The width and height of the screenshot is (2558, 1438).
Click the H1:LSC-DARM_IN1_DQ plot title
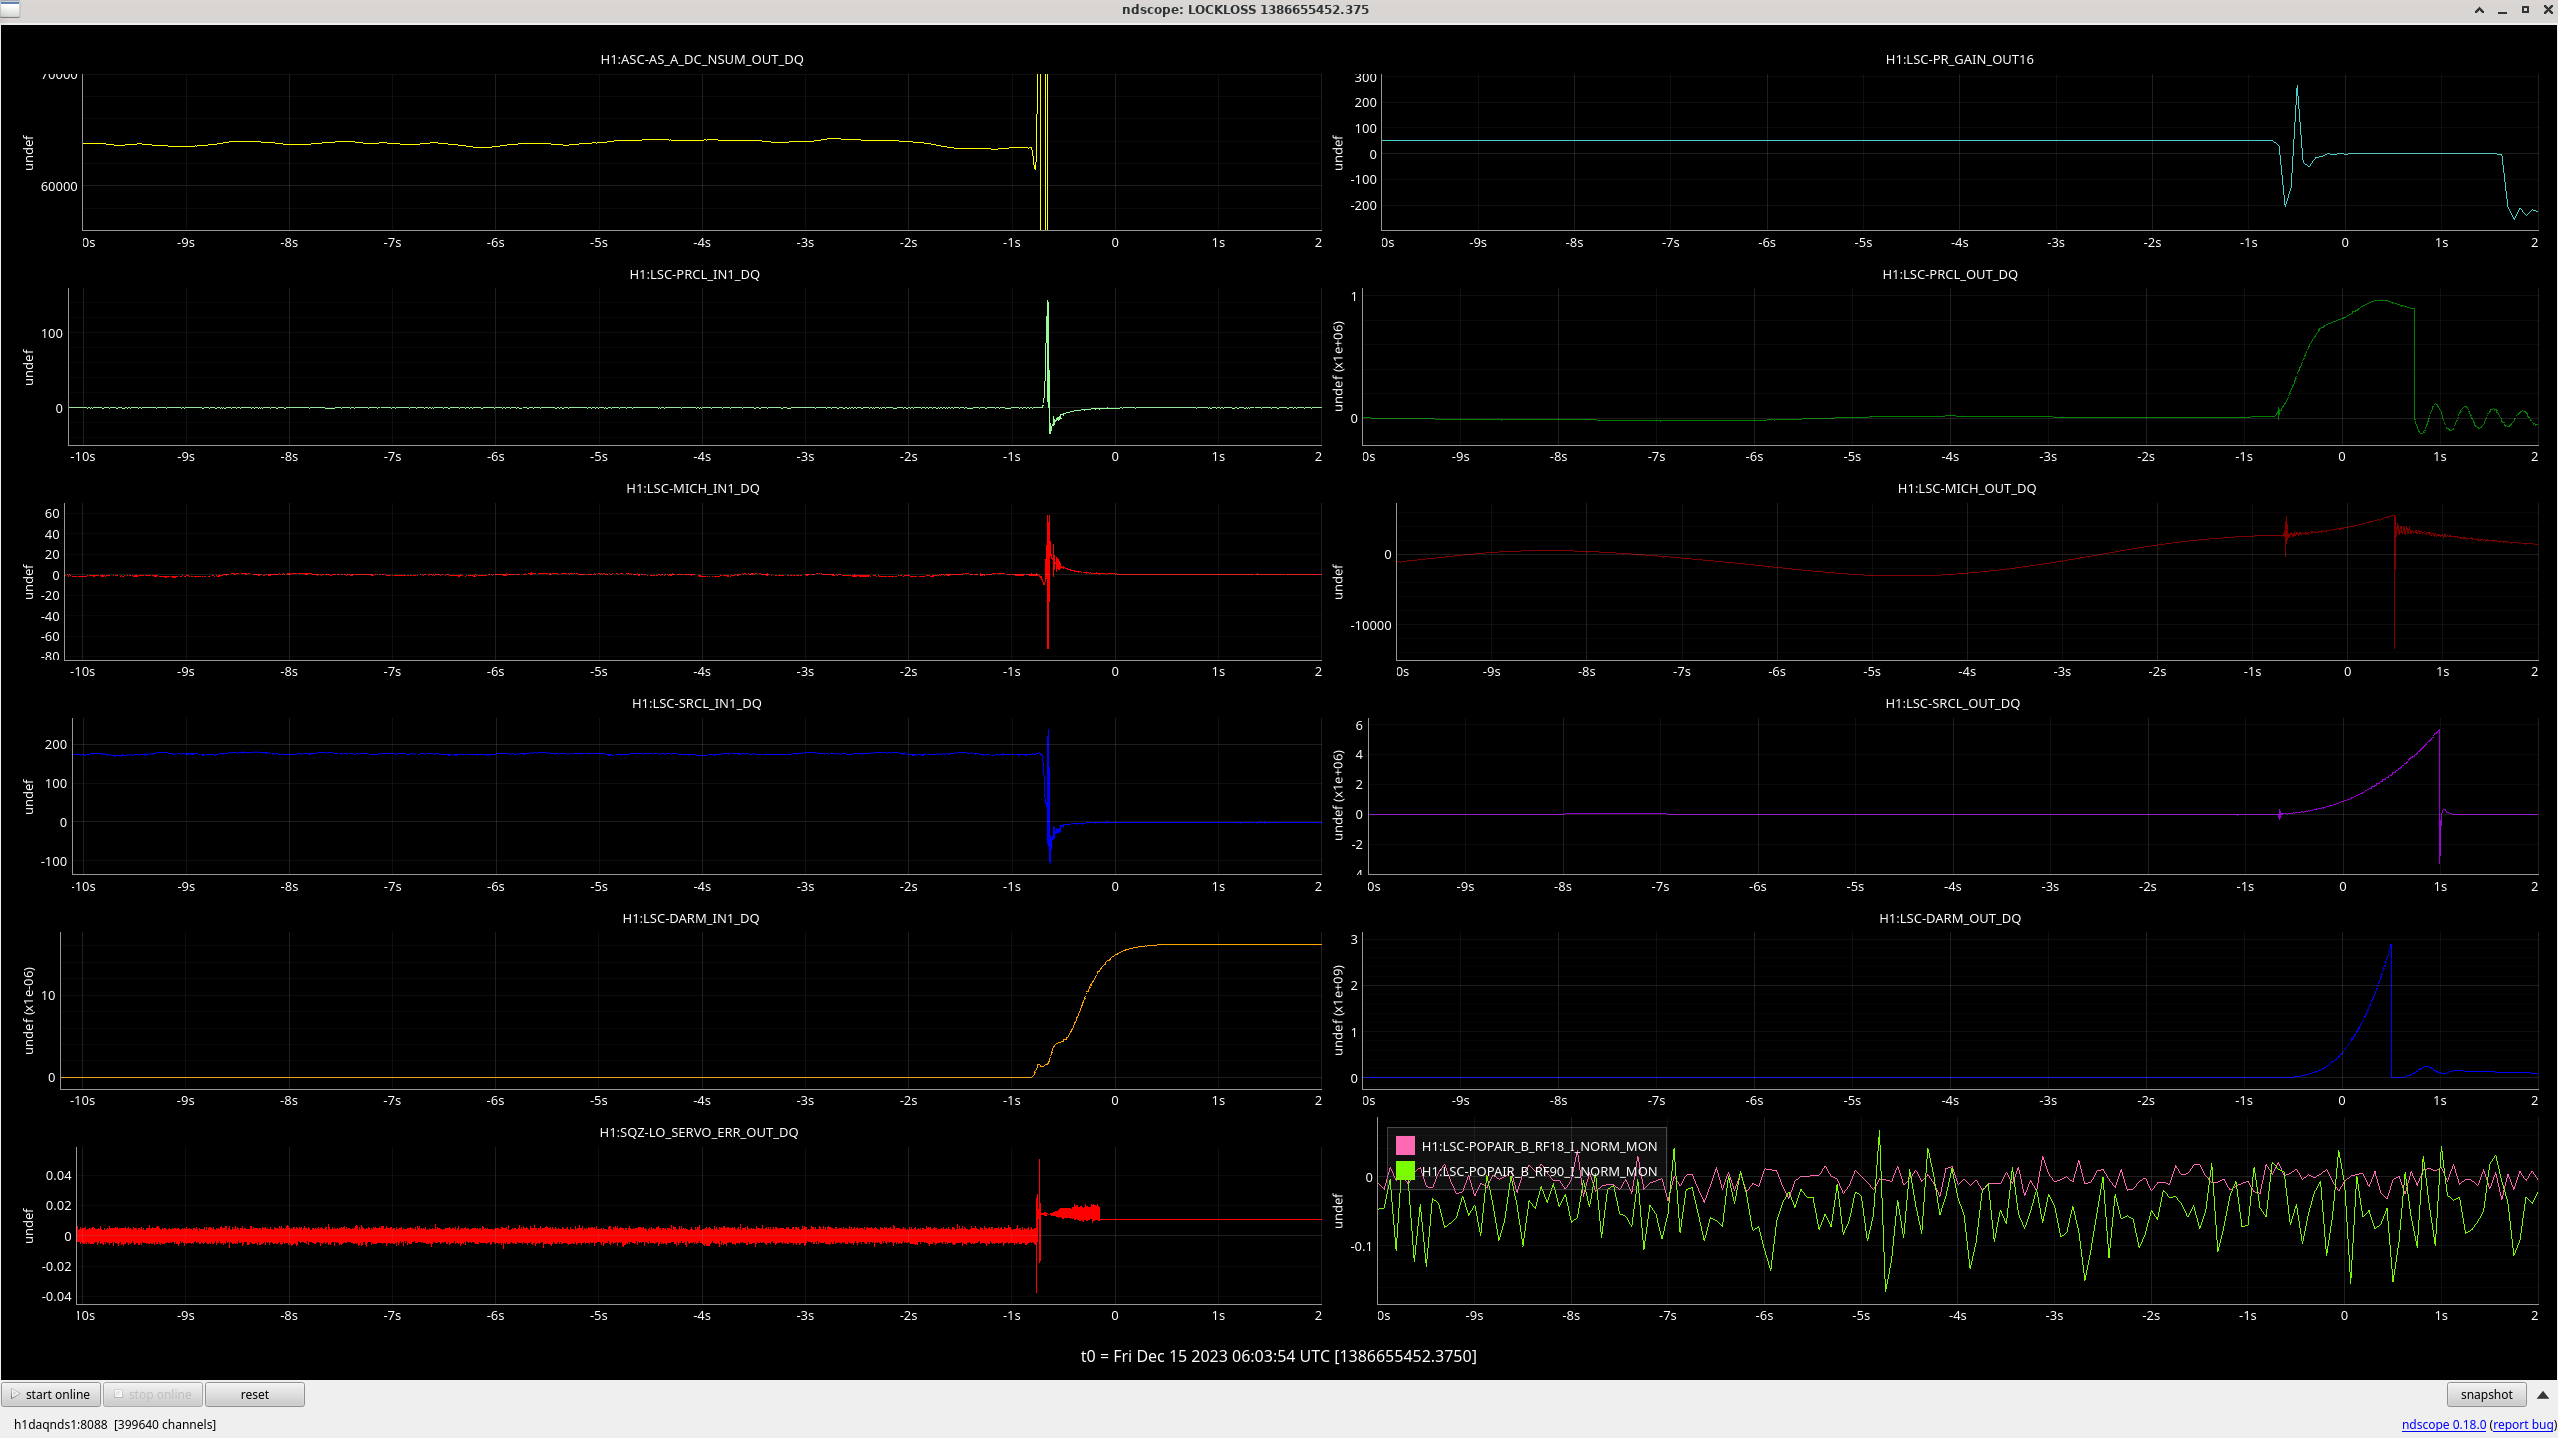[690, 918]
